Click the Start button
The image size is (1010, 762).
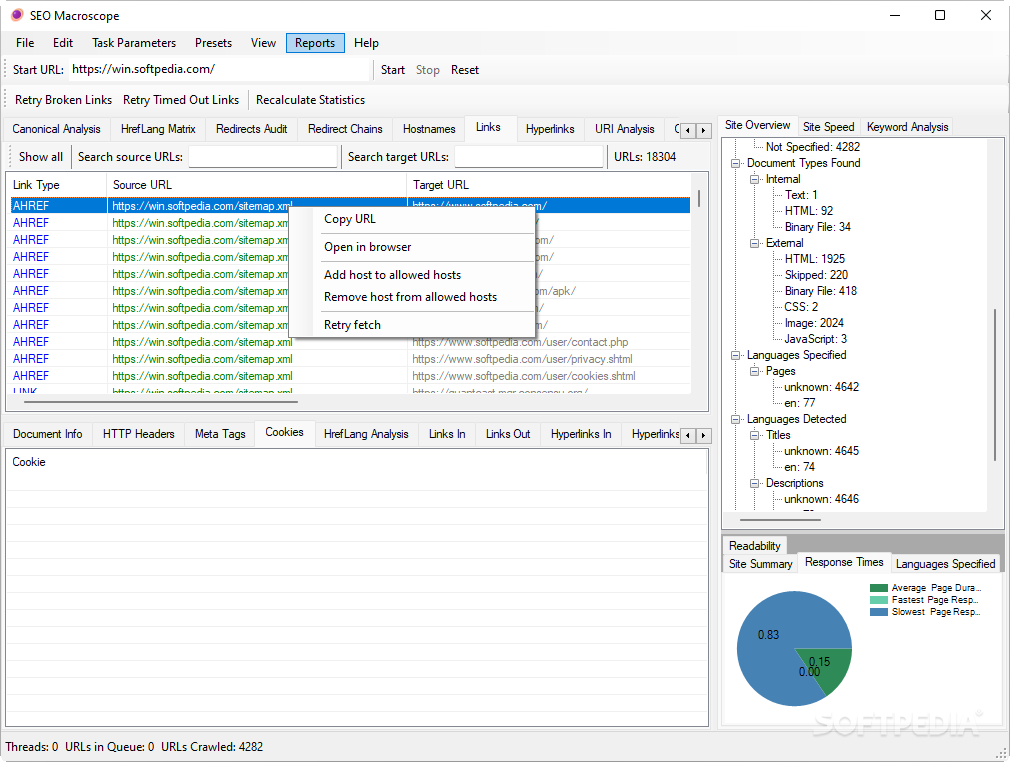pos(392,70)
